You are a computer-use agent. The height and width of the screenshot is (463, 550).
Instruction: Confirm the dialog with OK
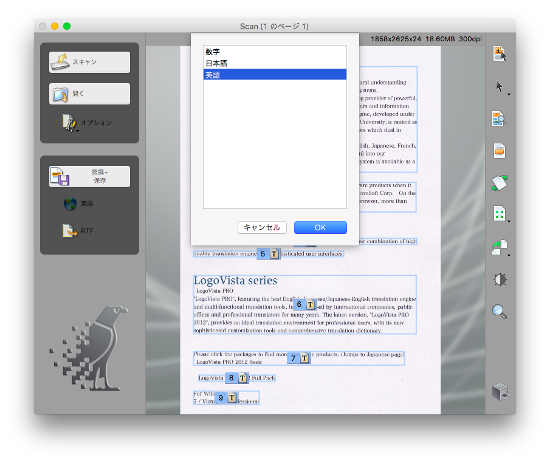(320, 227)
